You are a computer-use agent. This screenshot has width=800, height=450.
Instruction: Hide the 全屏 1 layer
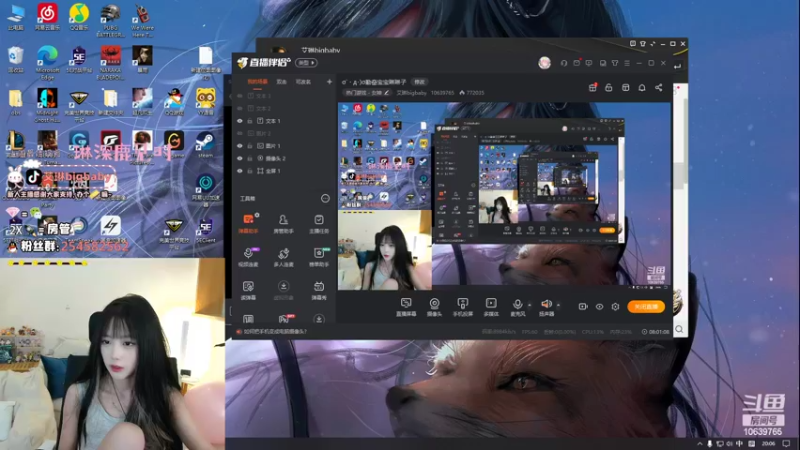pyautogui.click(x=240, y=171)
